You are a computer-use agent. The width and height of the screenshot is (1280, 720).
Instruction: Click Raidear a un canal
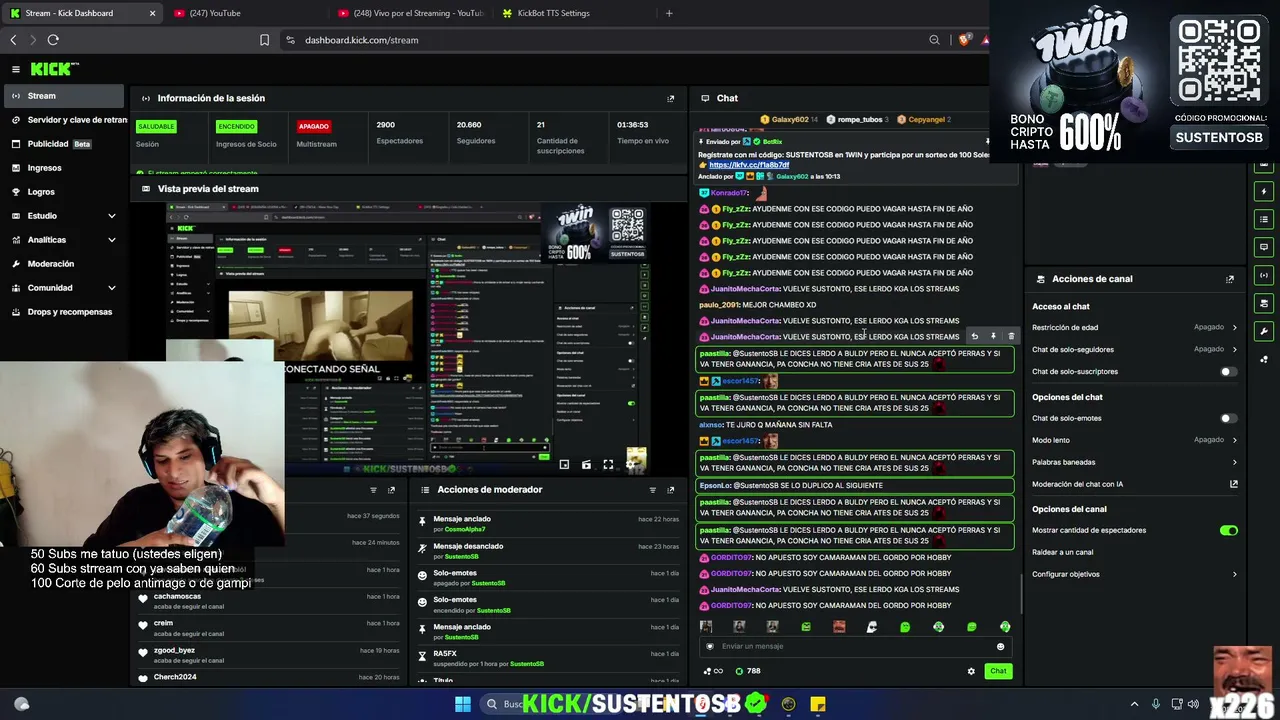pyautogui.click(x=1062, y=552)
